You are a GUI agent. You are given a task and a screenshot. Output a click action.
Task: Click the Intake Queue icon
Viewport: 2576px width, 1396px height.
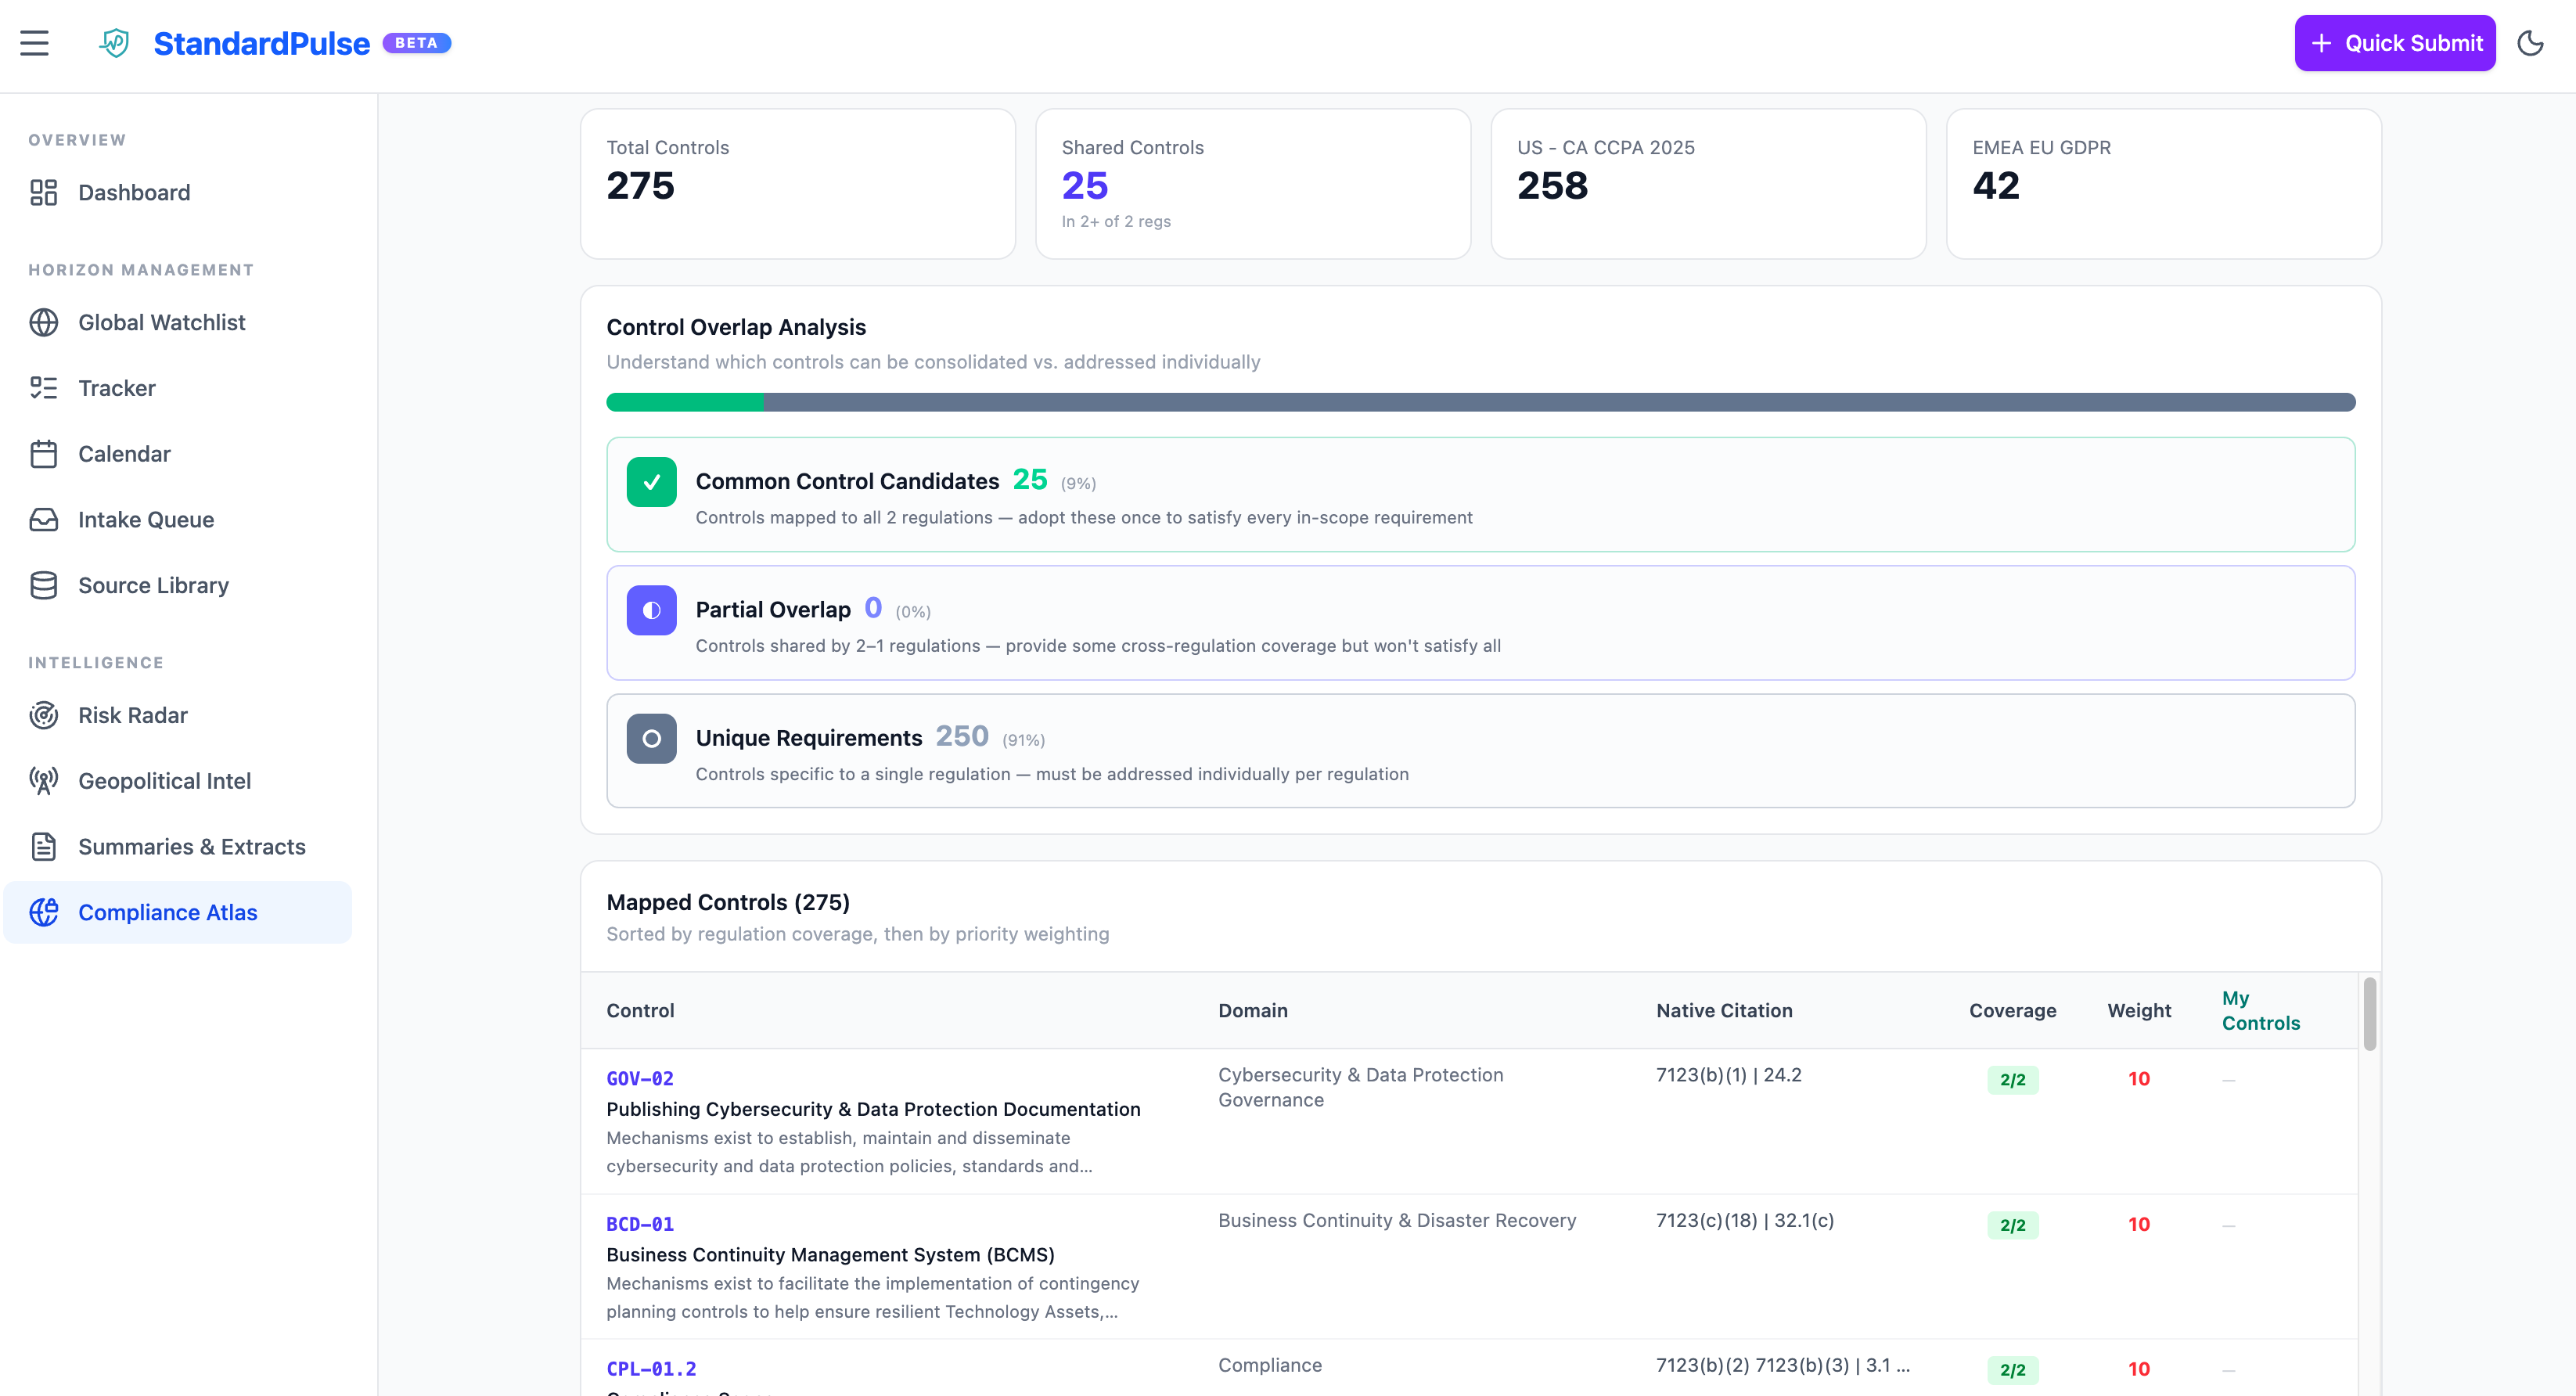(x=44, y=519)
